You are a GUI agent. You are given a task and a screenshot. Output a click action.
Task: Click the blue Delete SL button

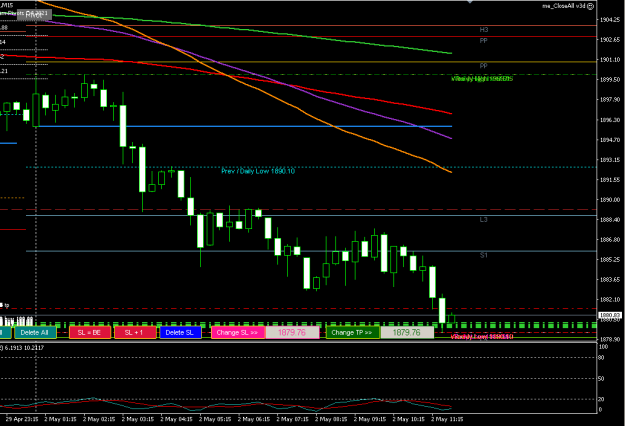point(180,332)
